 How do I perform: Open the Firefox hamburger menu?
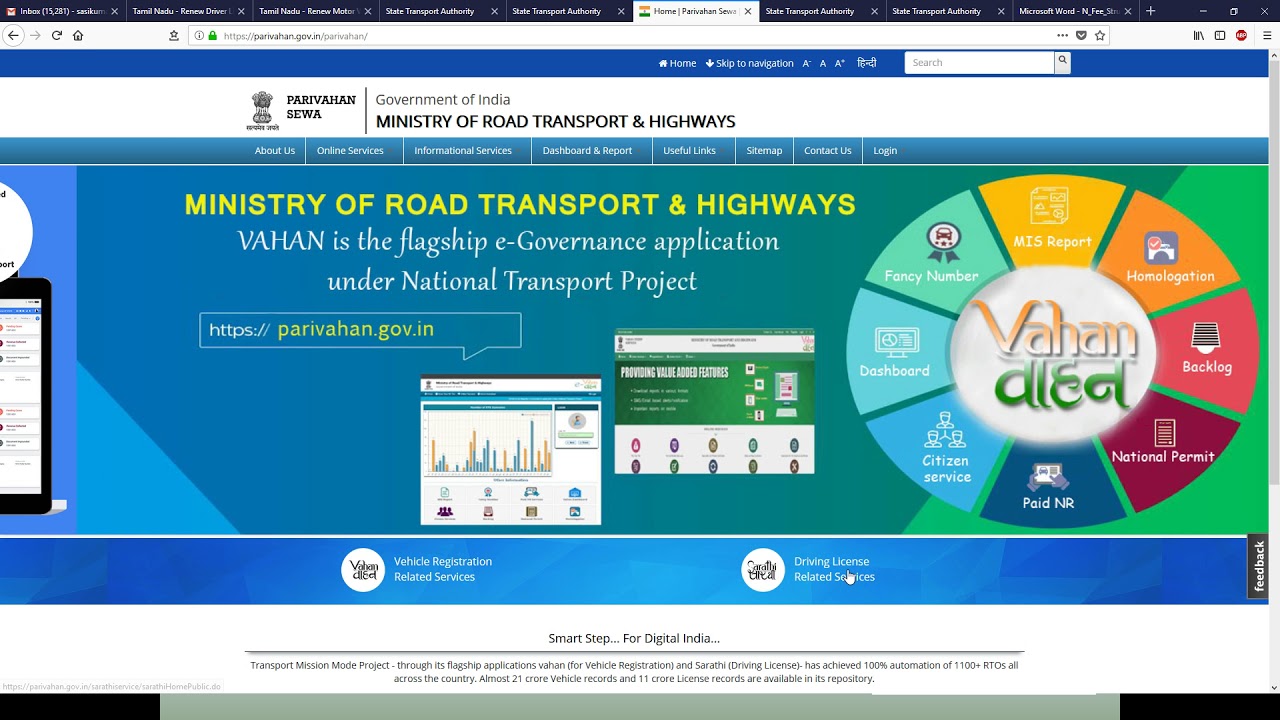pyautogui.click(x=1266, y=35)
